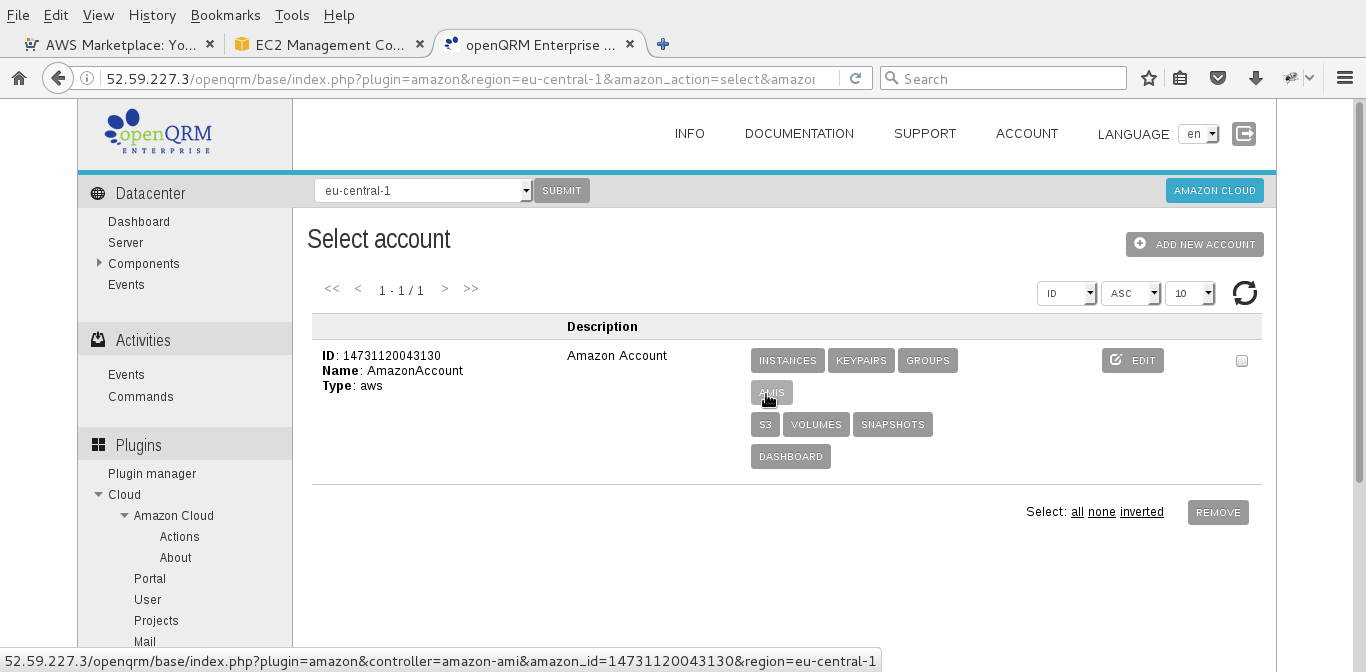This screenshot has width=1366, height=672.
Task: Open Volumes for AmazonAccount
Action: [816, 424]
